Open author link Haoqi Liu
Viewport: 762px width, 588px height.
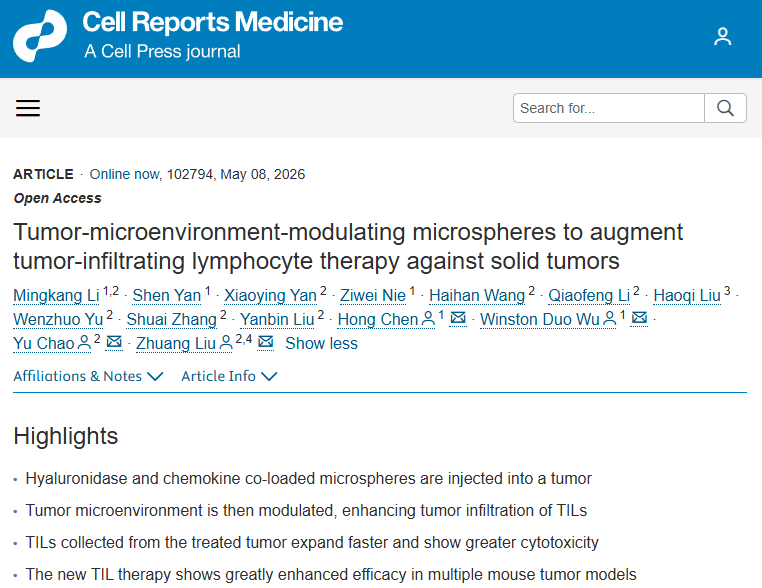687,295
